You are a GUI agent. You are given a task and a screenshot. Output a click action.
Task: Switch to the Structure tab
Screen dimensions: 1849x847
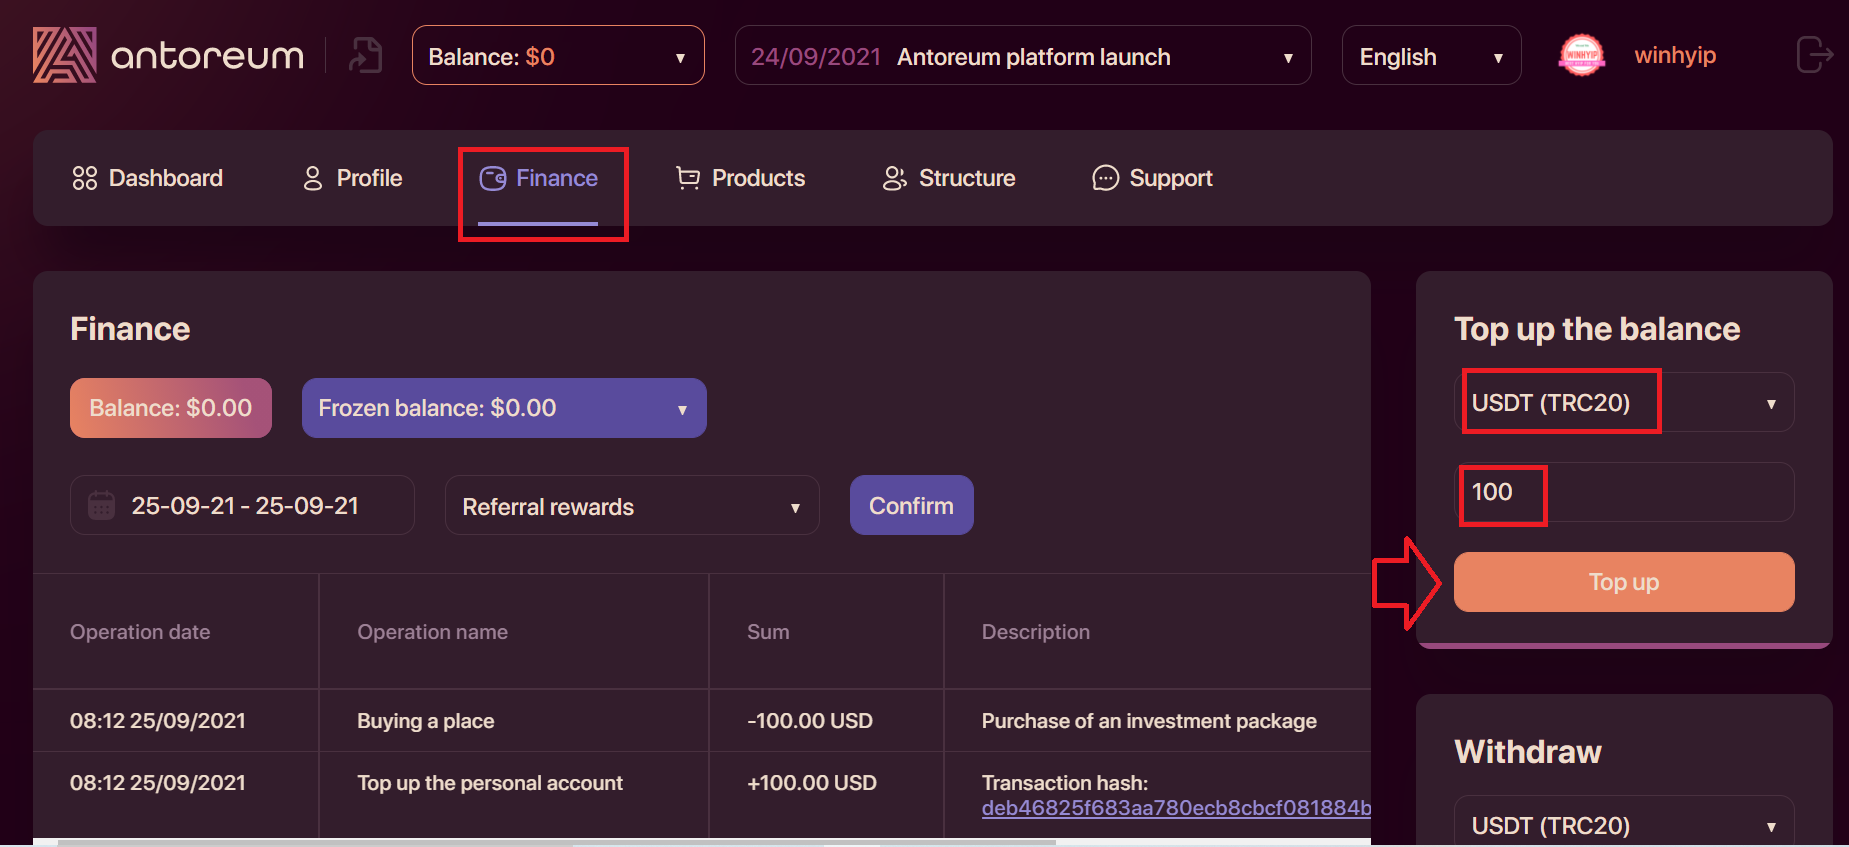[x=949, y=178]
